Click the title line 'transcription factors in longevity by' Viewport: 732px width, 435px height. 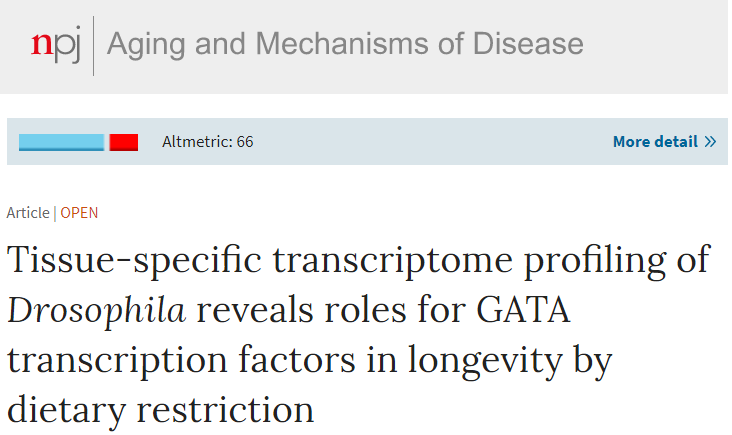(310, 361)
